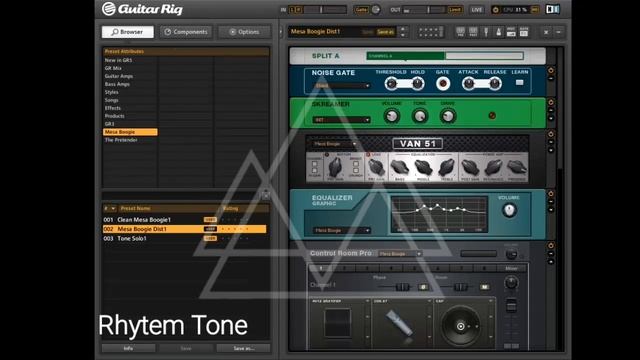Click the Skreamer on/off LED

(492, 116)
